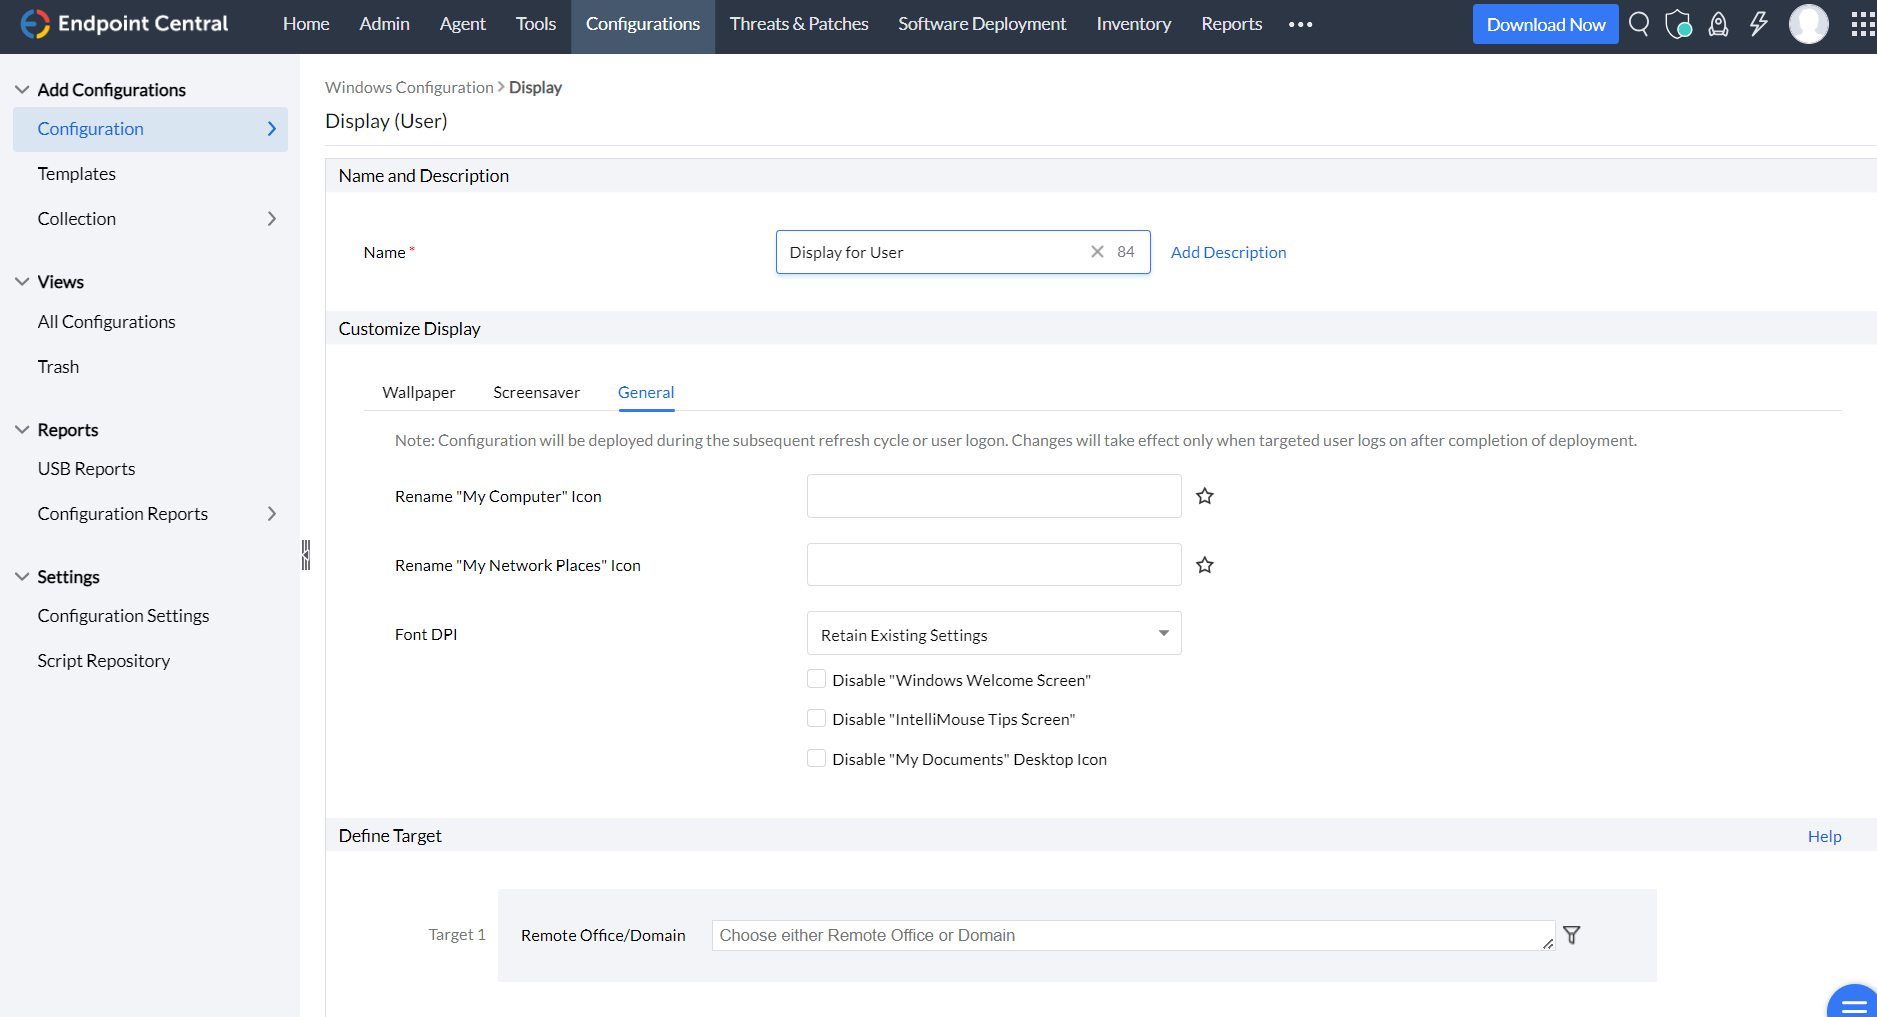
Task: Switch to the Wallpaper tab
Action: [x=418, y=392]
